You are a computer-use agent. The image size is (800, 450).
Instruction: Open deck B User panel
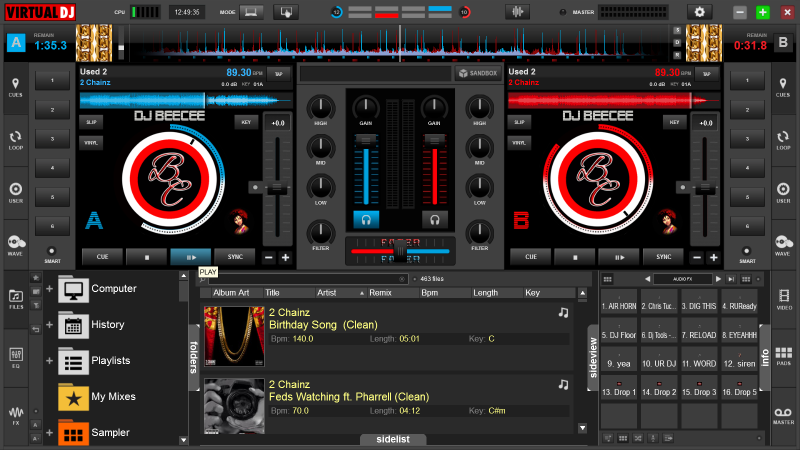pos(783,193)
